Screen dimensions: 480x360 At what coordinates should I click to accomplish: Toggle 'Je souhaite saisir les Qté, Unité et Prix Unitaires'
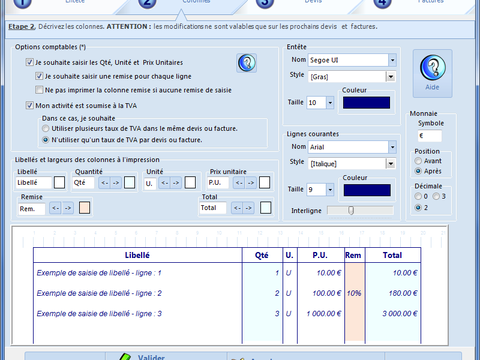[30, 62]
